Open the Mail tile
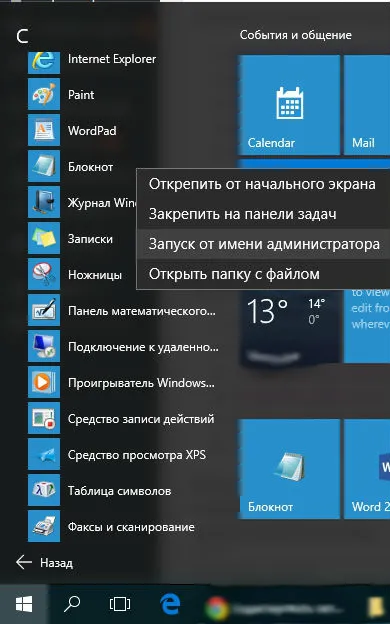This screenshot has height=624, width=390. (367, 105)
